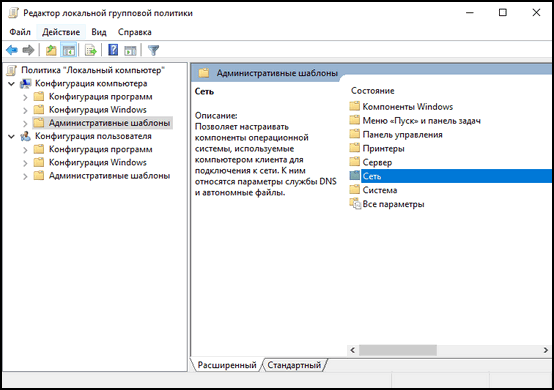
Task: Click the up-one-level folder toolbar icon
Action: (x=51, y=50)
